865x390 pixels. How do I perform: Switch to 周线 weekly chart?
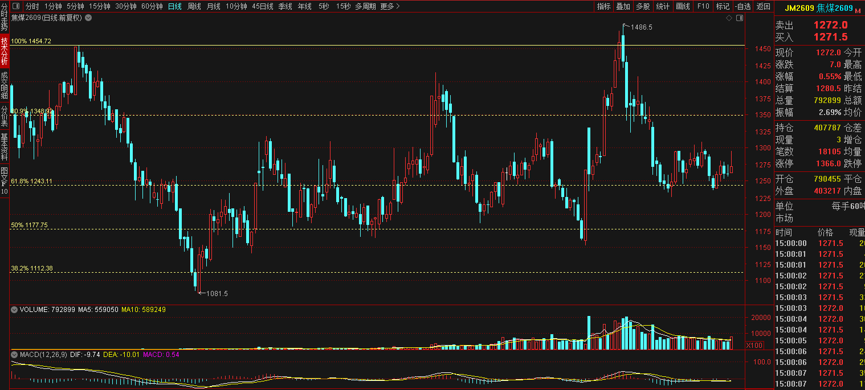[194, 7]
